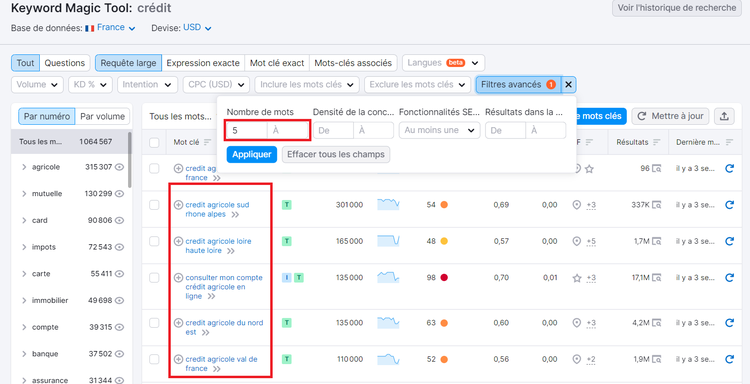
Task: Open the Au moins une dropdown
Action: click(439, 130)
